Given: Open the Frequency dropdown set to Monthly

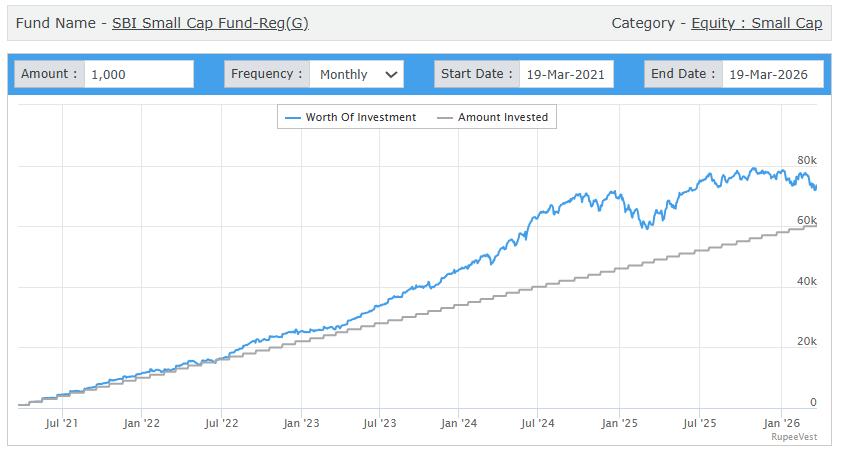Looking at the screenshot, I should pos(357,74).
